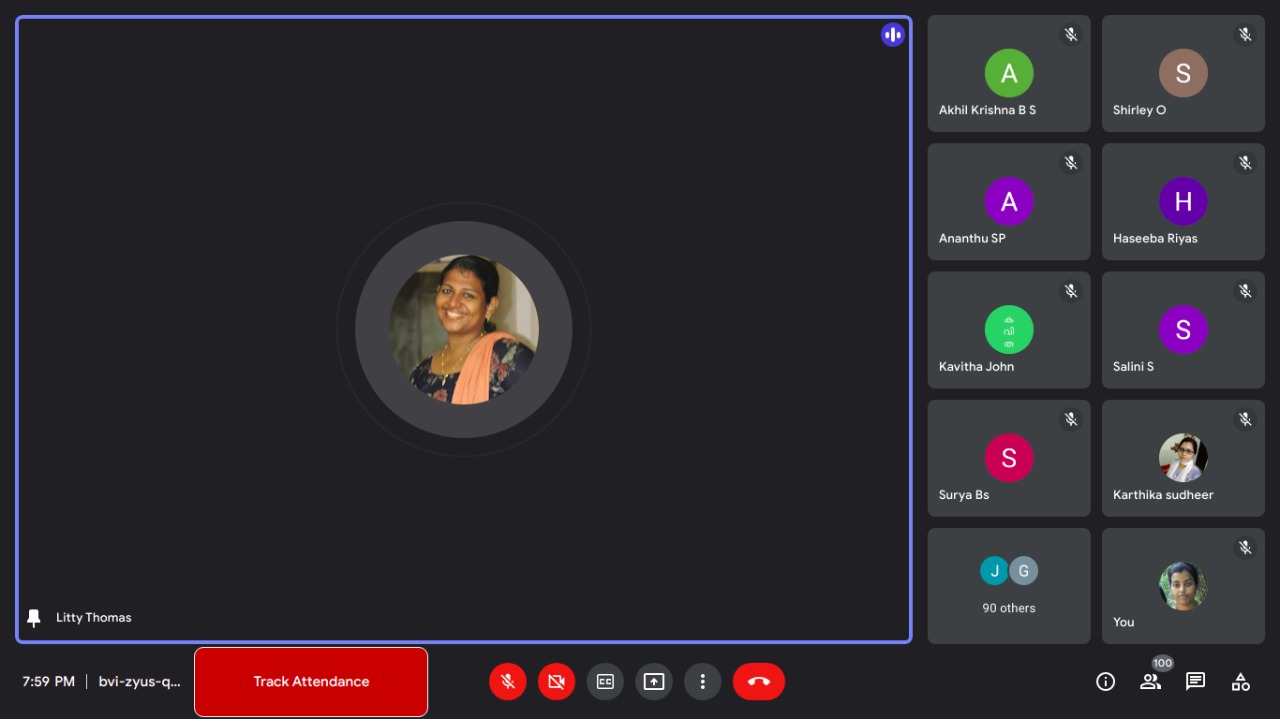The image size is (1280, 719).
Task: Toggle closed captions
Action: pyautogui.click(x=605, y=682)
